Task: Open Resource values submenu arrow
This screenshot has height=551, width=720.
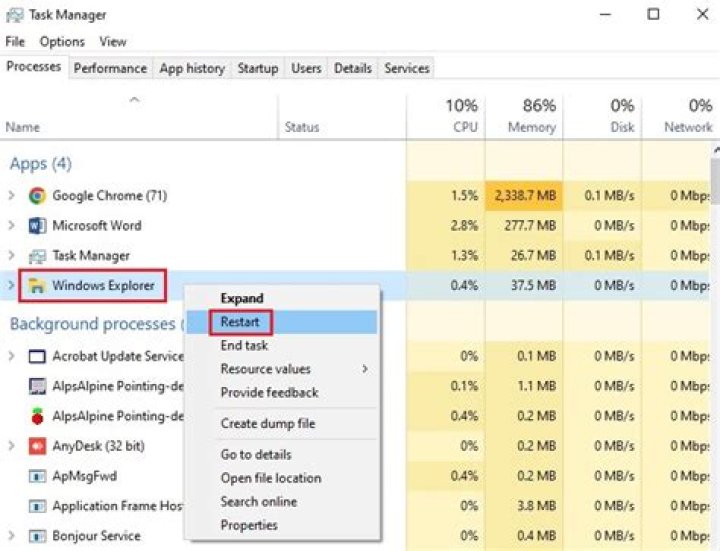Action: pos(365,369)
